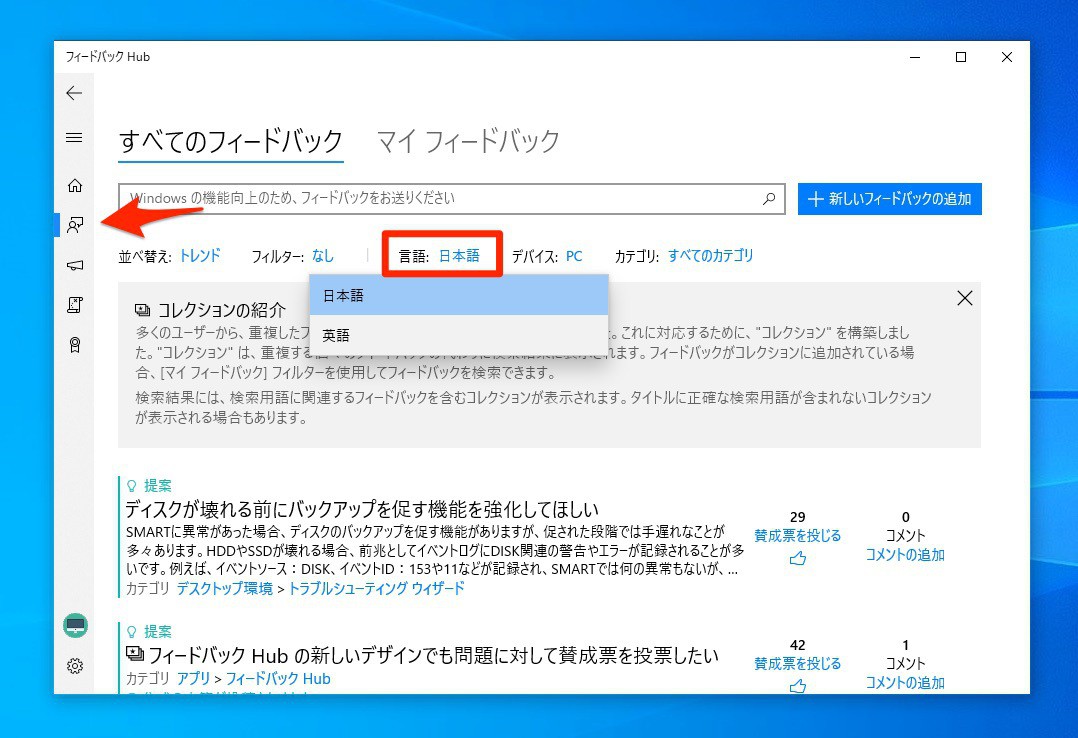Open Achievements badge icon in sidebar
Image resolution: width=1078 pixels, height=738 pixels.
(74, 345)
